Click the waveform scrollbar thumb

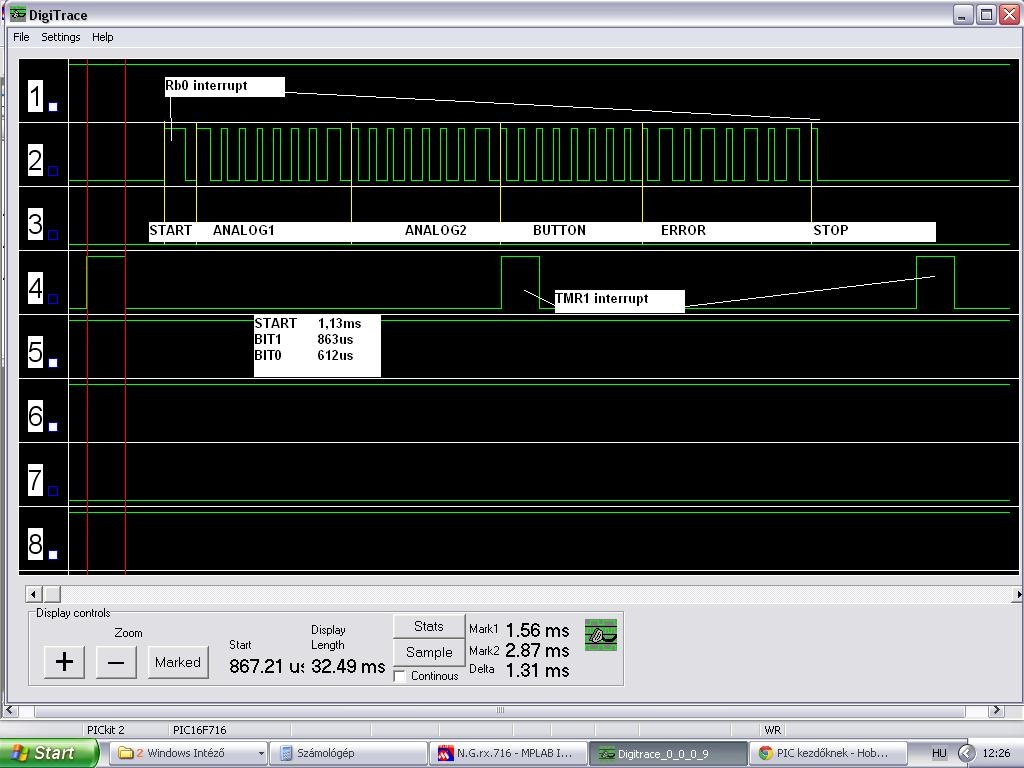[x=52, y=594]
